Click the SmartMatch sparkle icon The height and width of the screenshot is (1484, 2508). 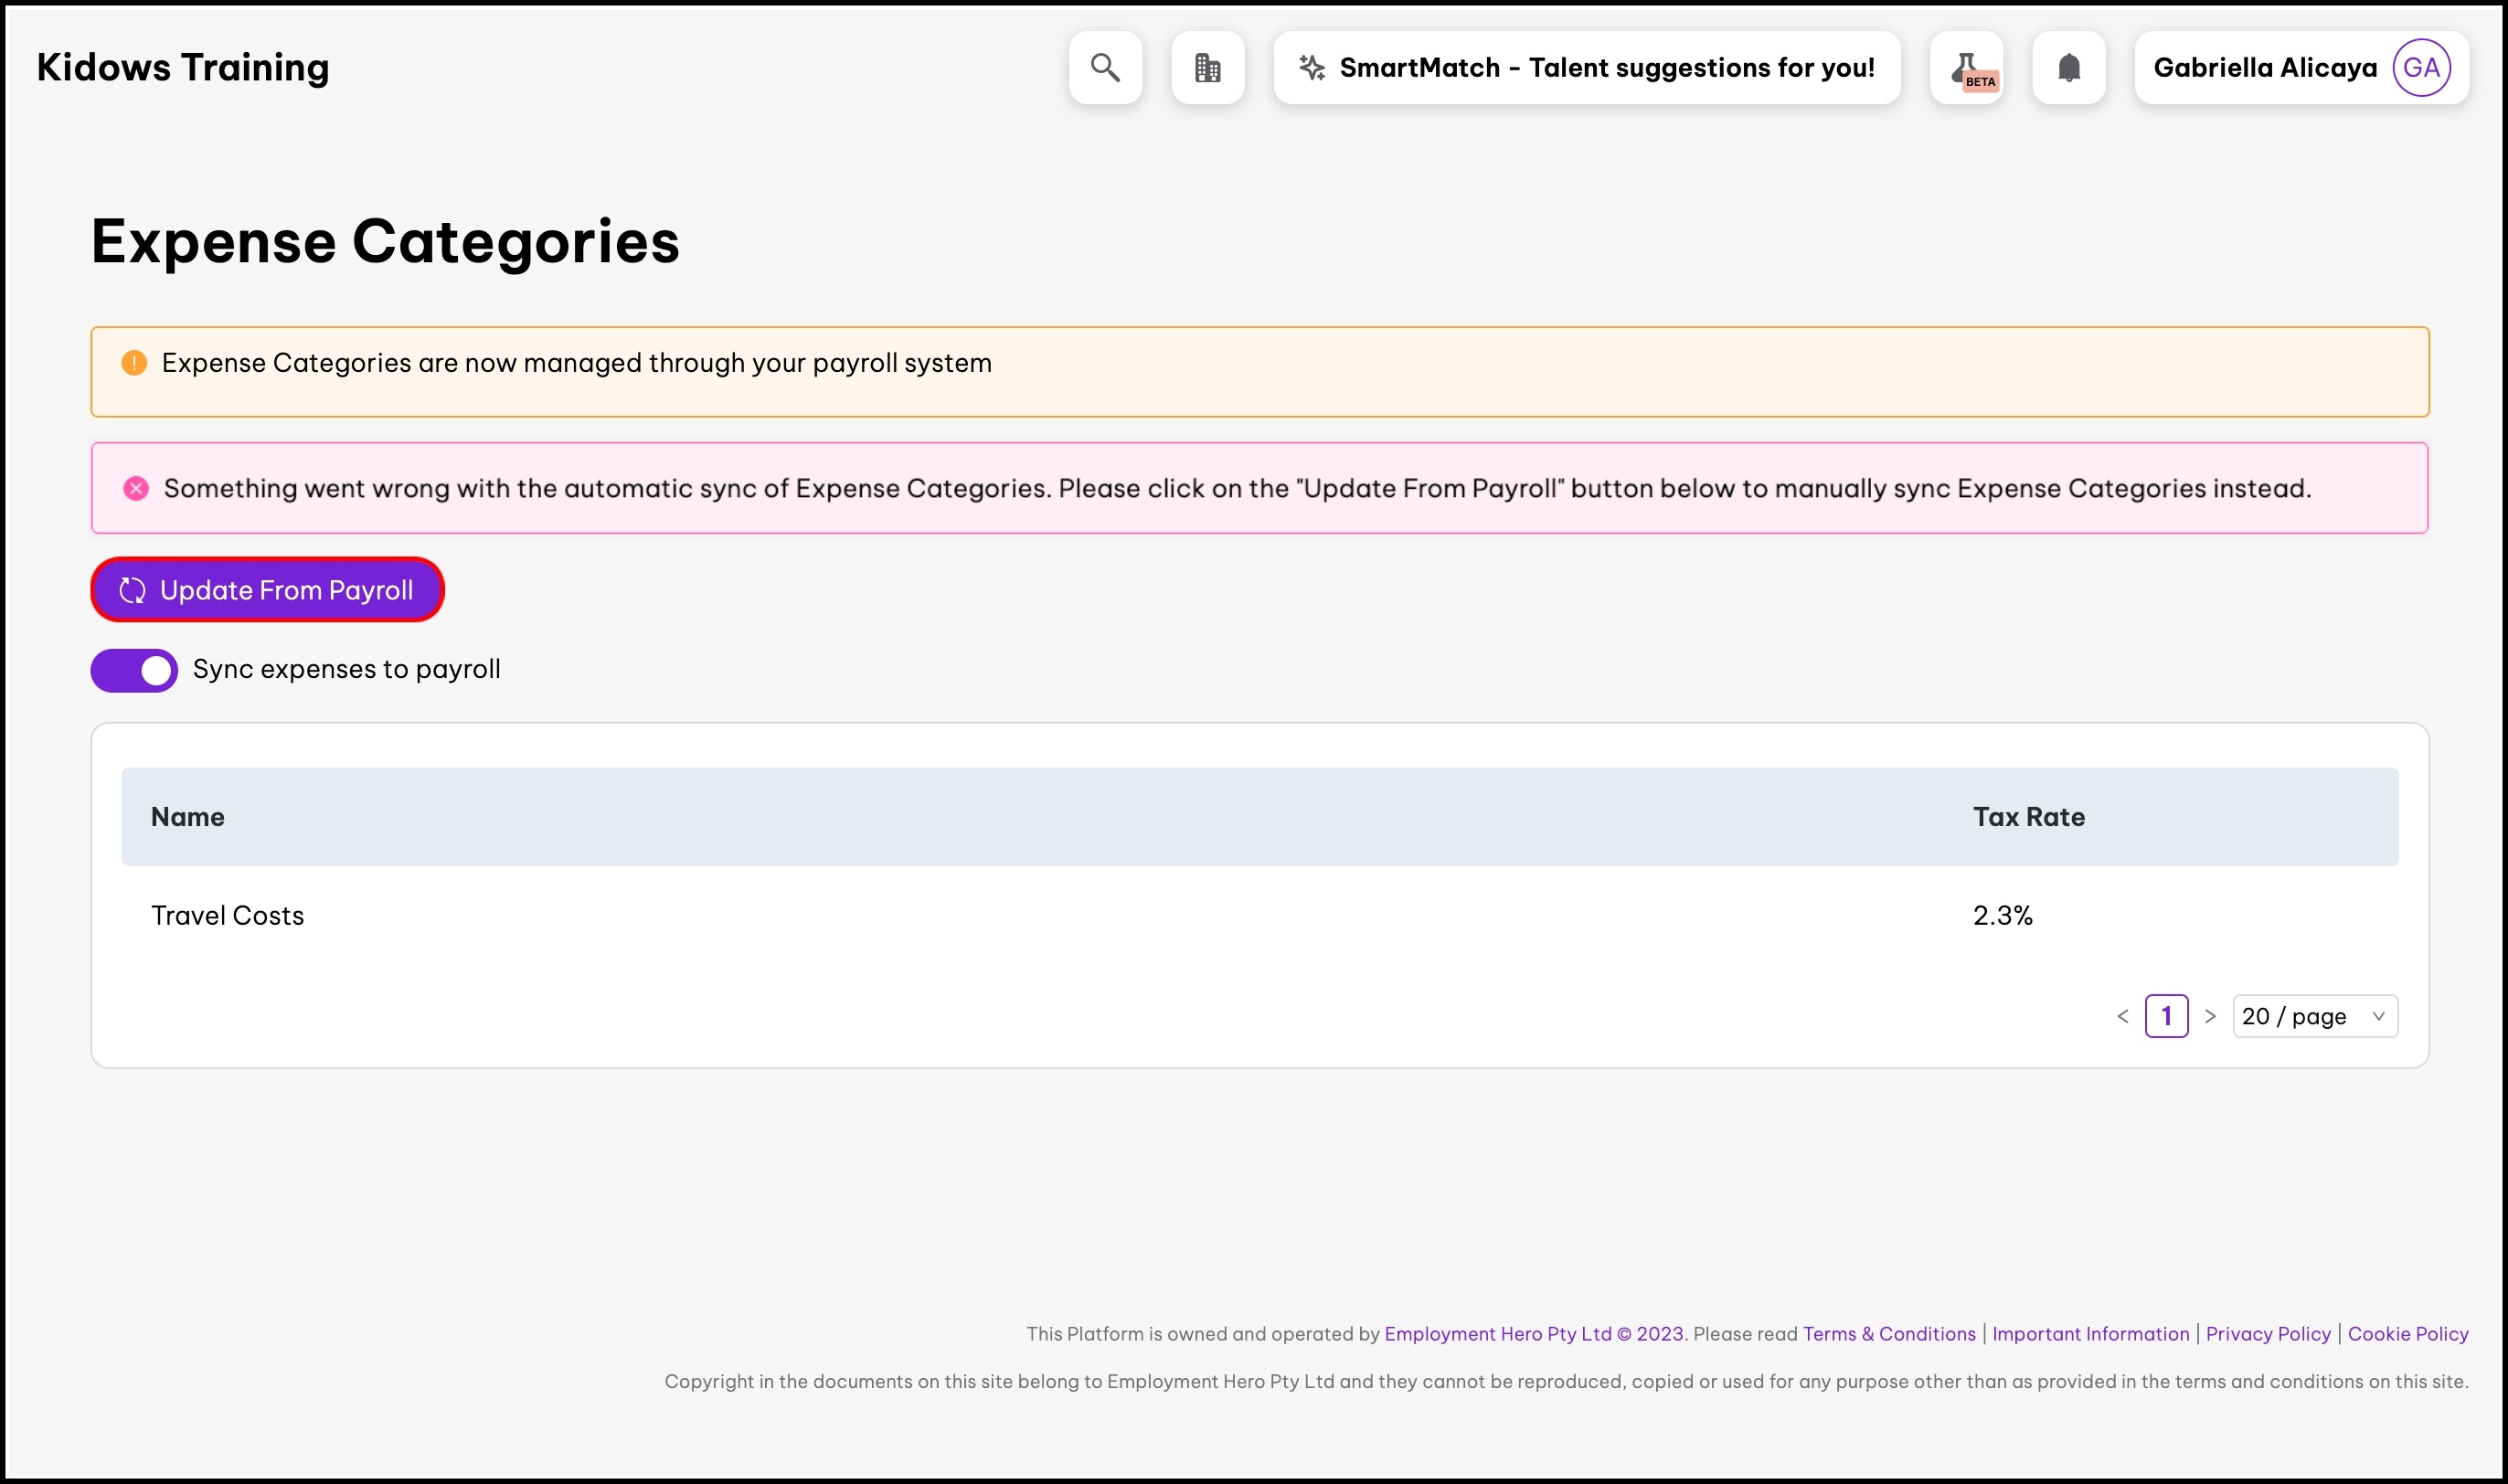click(x=1311, y=67)
